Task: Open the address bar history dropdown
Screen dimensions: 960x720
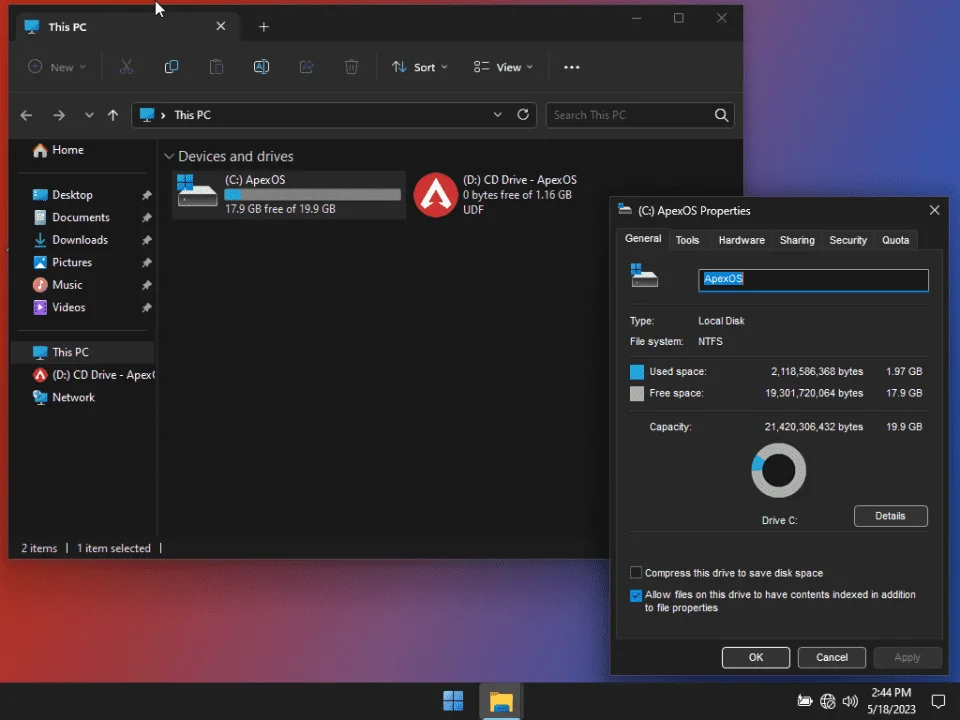Action: [x=498, y=114]
